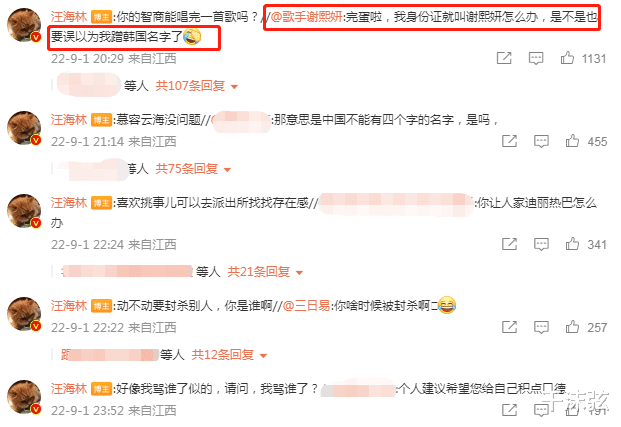This screenshot has height=427, width=621.
Task: Expand 共21条回复 replies
Action: click(x=265, y=272)
